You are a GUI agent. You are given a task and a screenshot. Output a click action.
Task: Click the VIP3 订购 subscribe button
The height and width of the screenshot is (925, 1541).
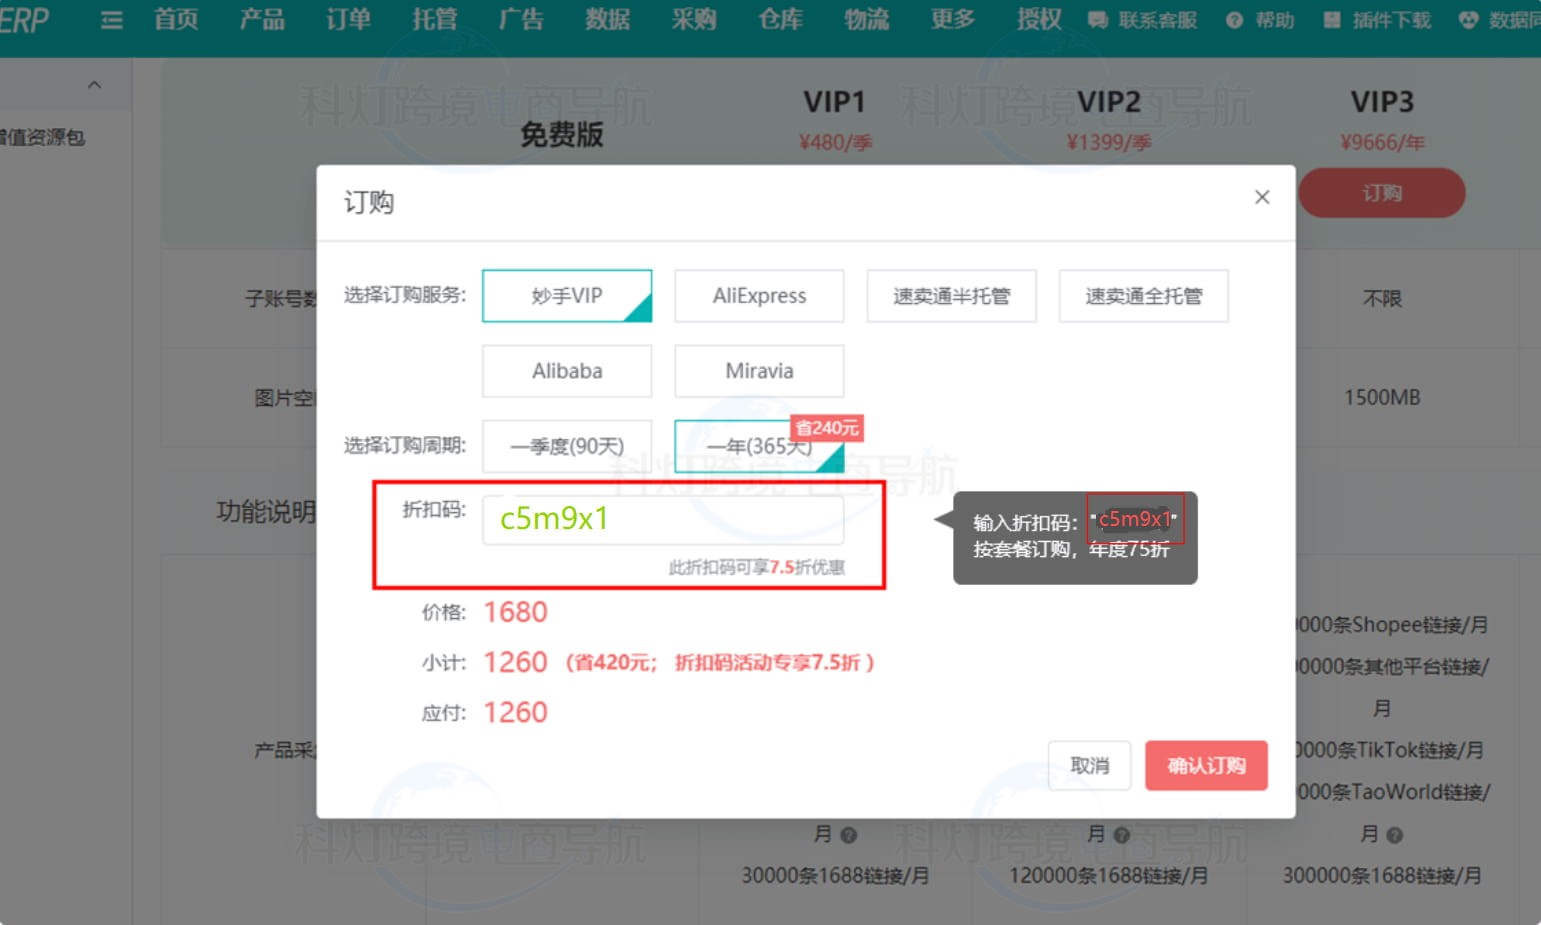click(1382, 193)
